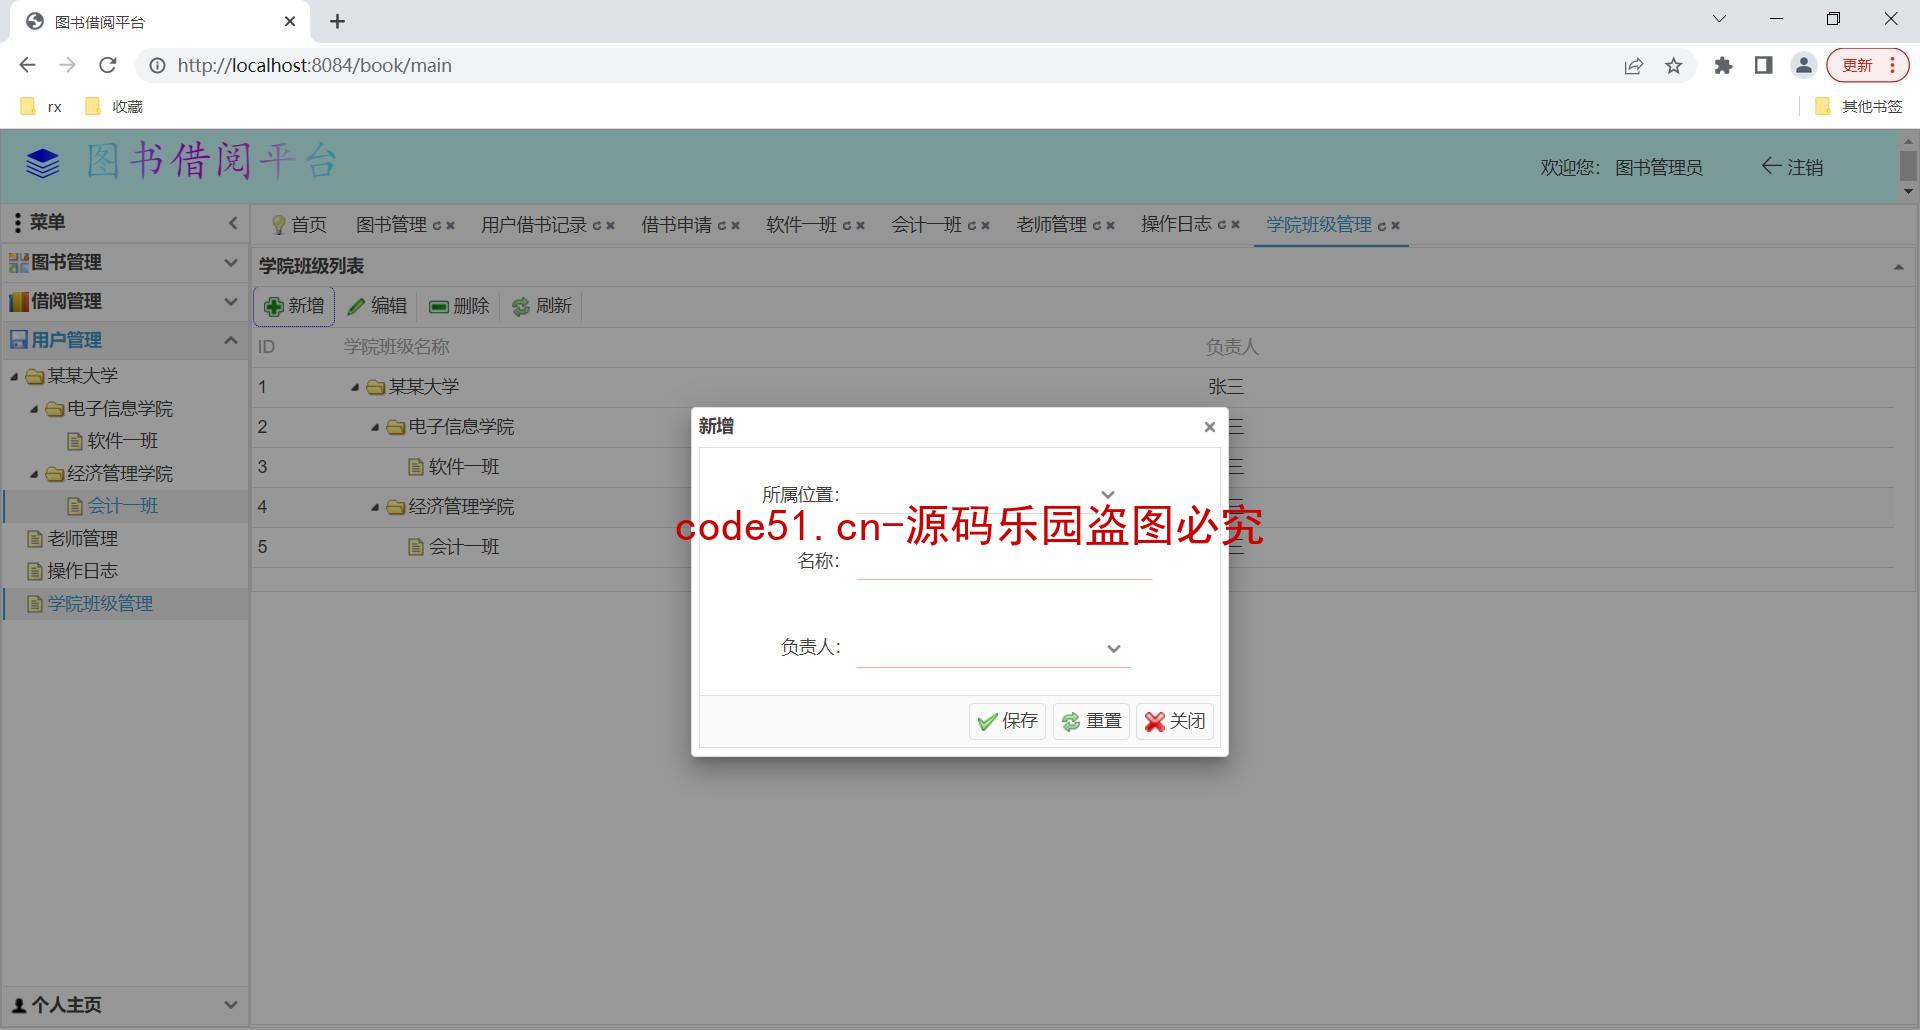
Task: Open a new browser tab
Action: pyautogui.click(x=338, y=21)
